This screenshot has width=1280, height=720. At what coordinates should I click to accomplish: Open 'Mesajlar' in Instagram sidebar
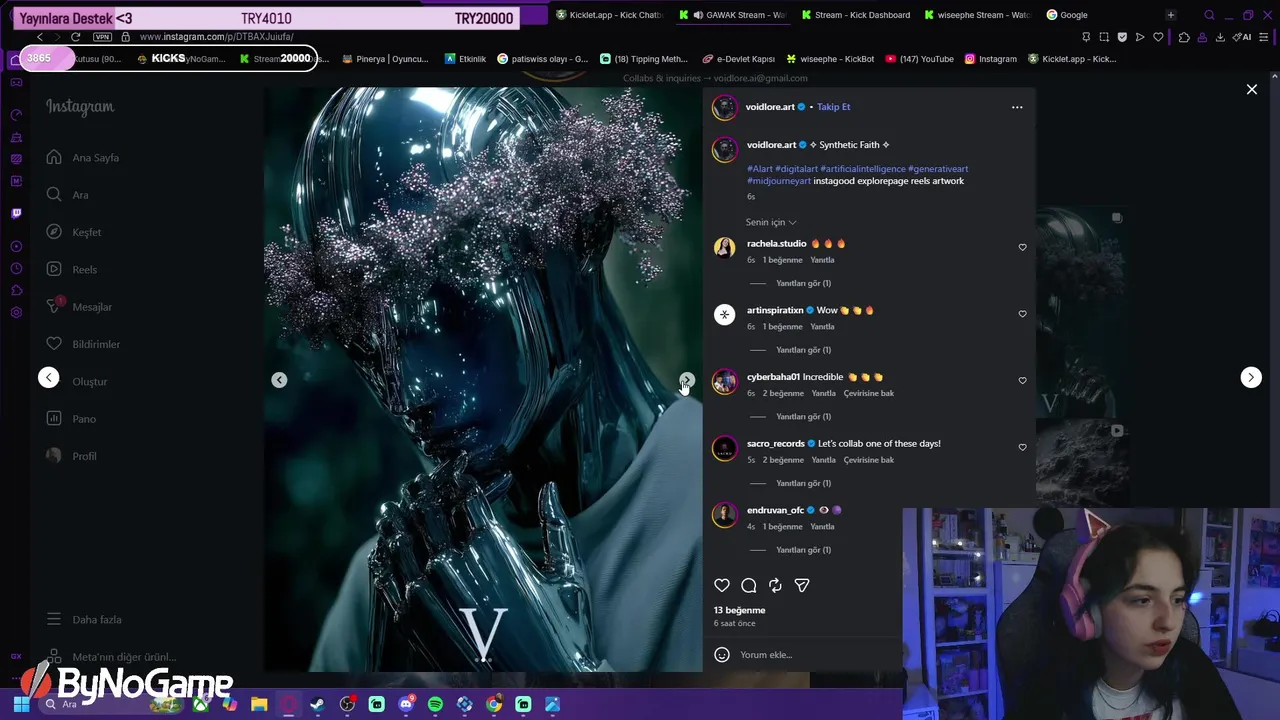click(x=79, y=307)
